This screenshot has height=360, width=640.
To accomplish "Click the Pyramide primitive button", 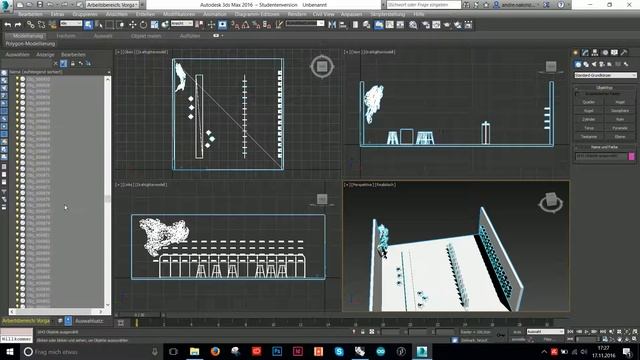I will click(x=620, y=128).
